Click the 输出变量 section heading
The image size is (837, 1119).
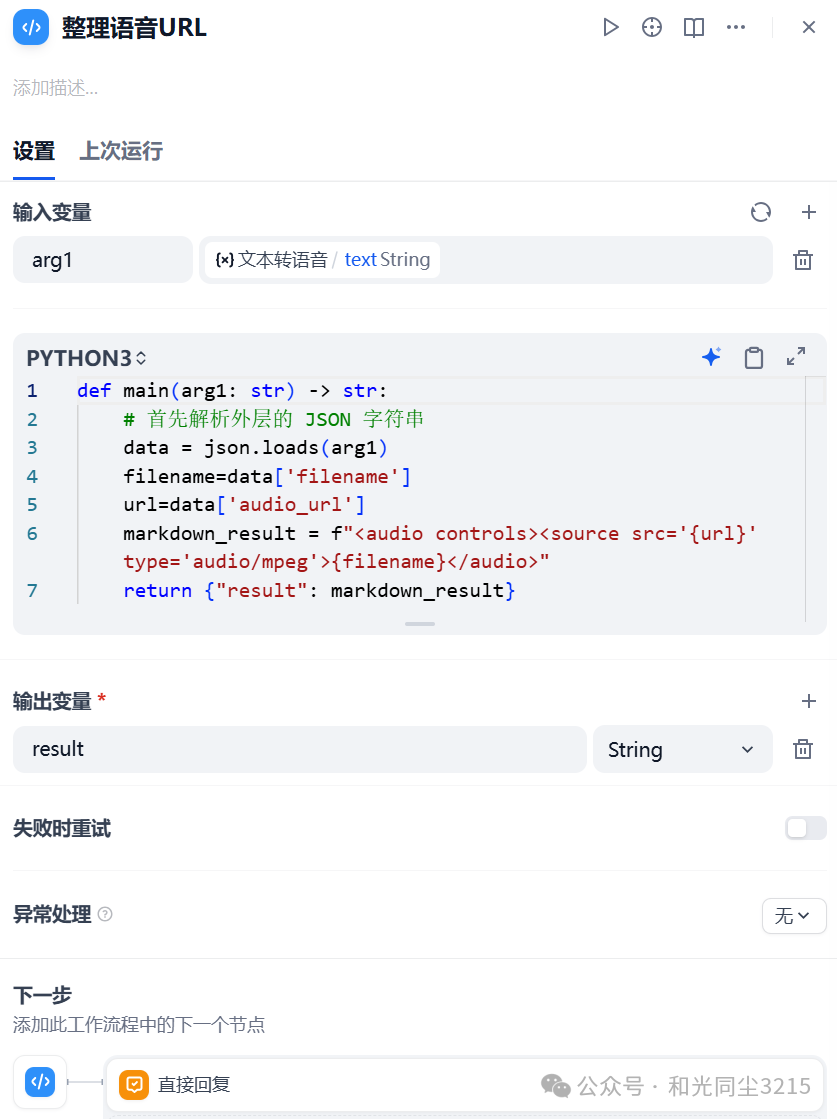coord(52,702)
